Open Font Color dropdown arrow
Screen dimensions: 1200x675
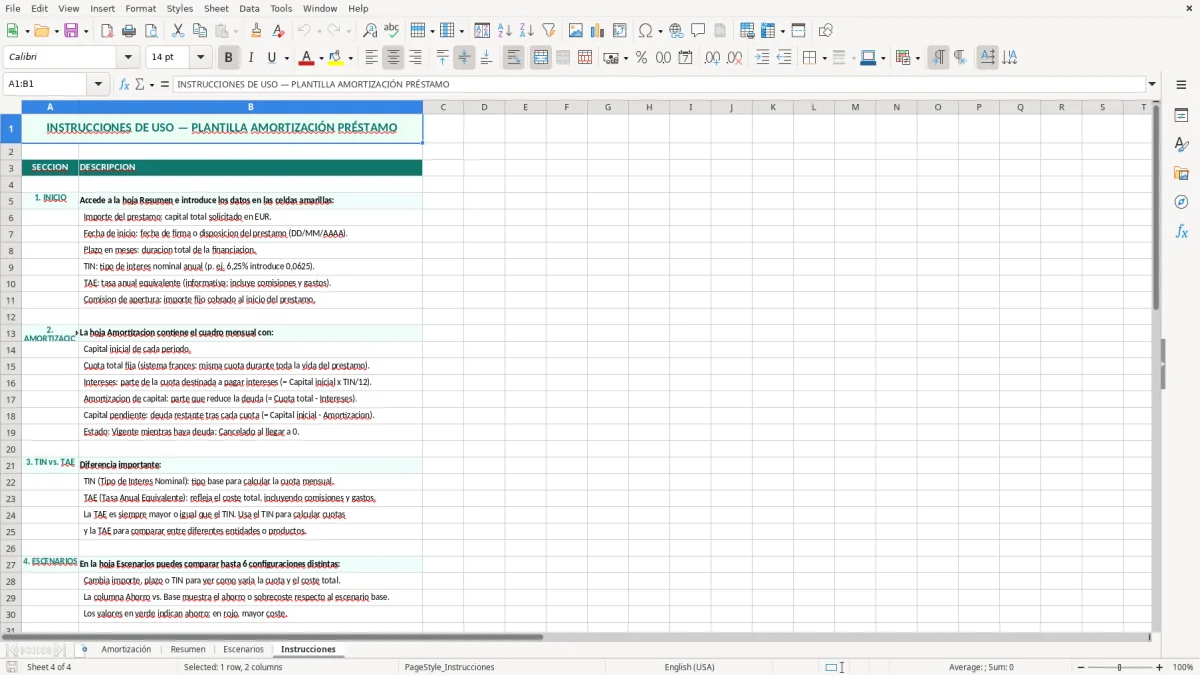coord(322,58)
